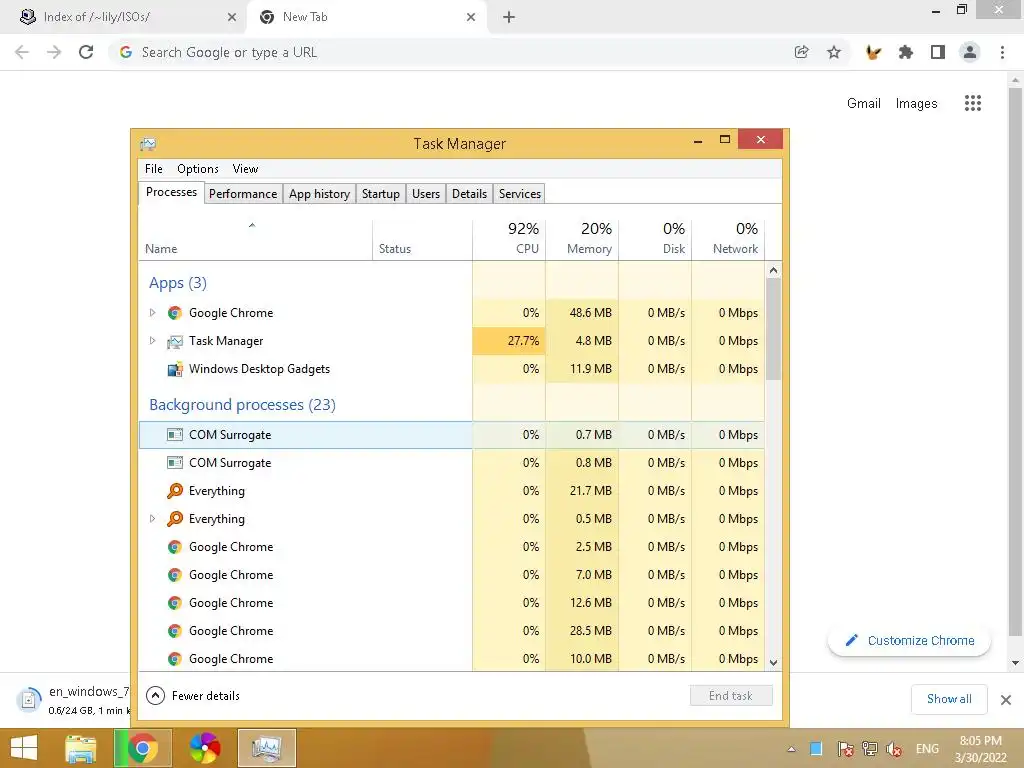Click Show all downloads button
Screen dimensions: 1024x768
949,699
